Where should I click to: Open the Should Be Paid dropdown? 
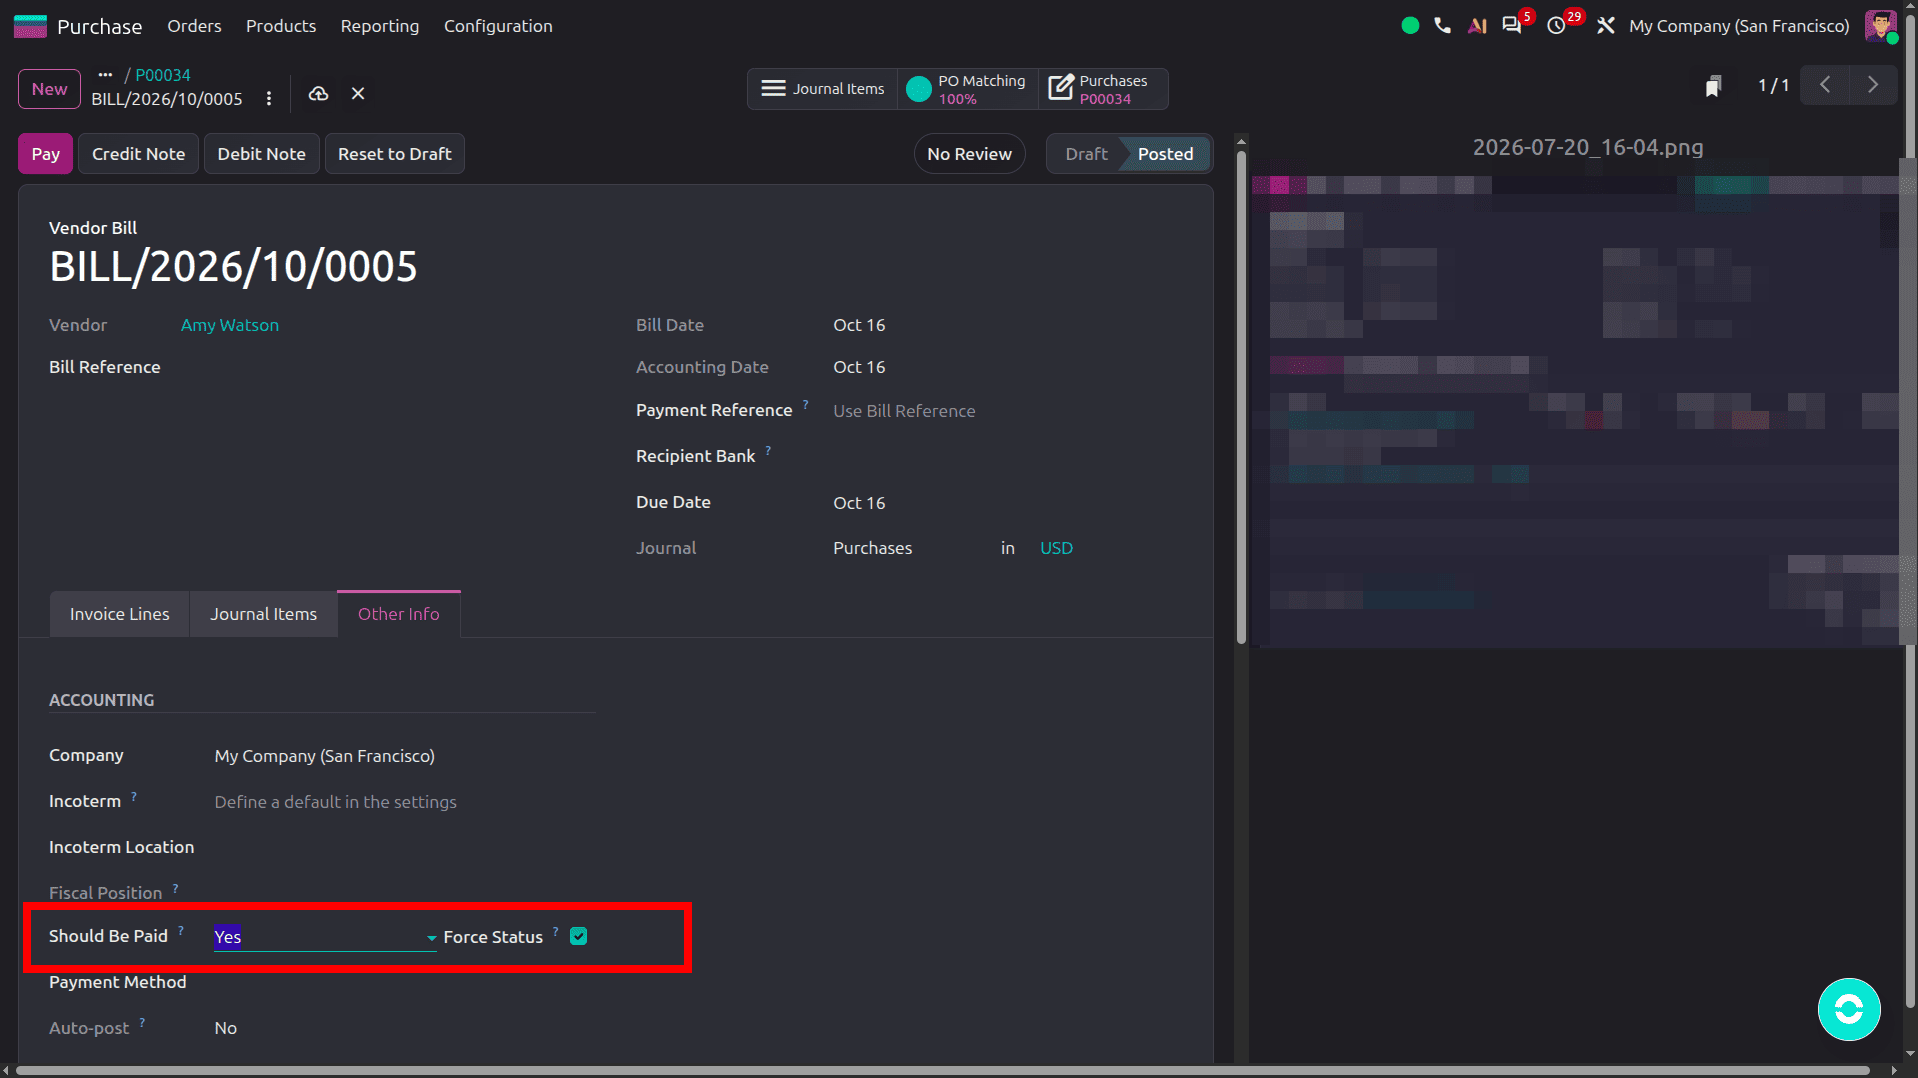325,937
